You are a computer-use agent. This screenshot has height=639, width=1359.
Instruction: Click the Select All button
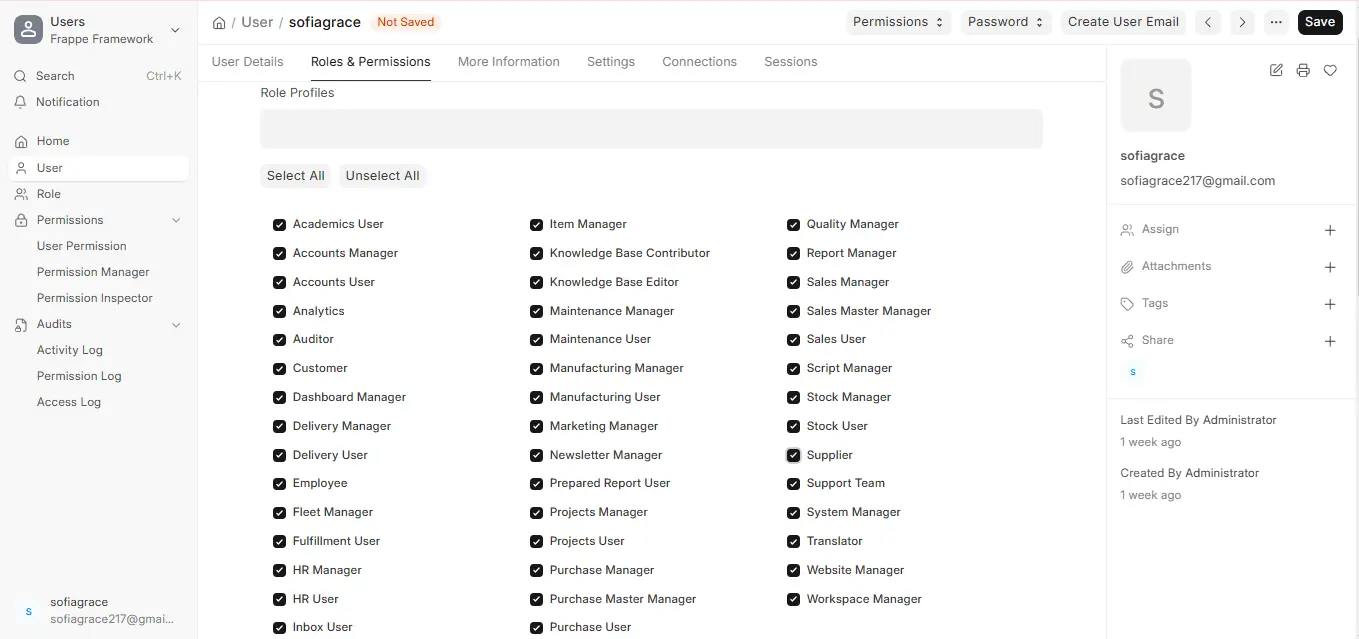coord(295,176)
